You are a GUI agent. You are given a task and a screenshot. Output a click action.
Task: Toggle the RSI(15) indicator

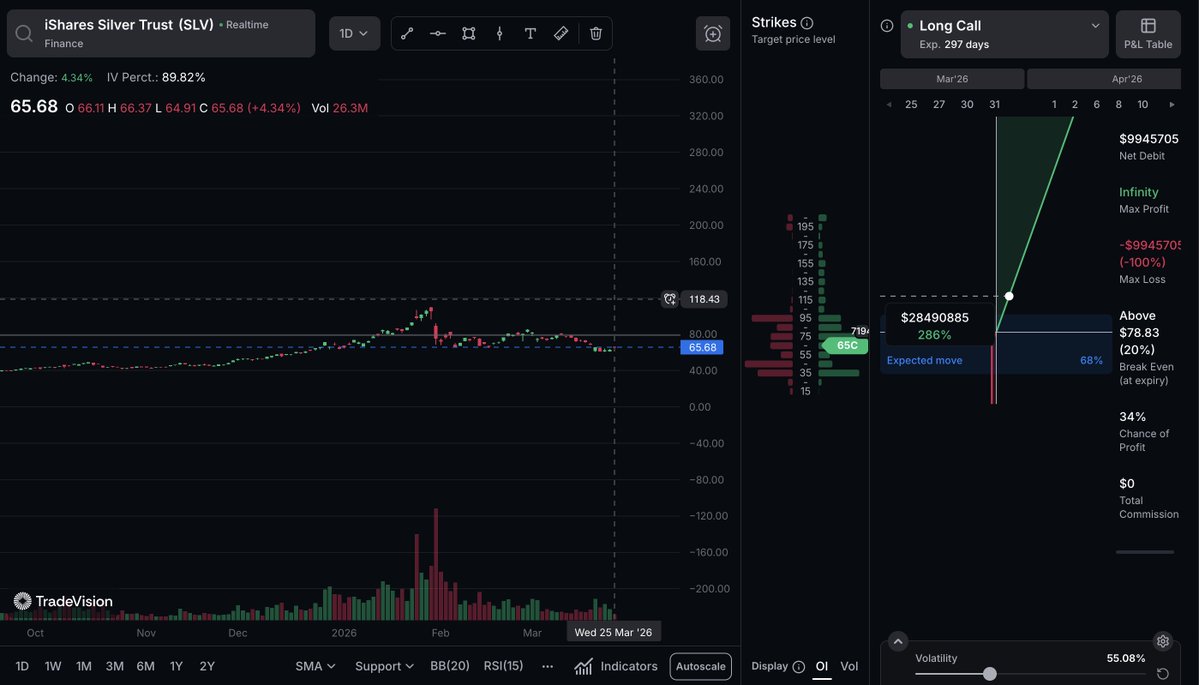[503, 666]
